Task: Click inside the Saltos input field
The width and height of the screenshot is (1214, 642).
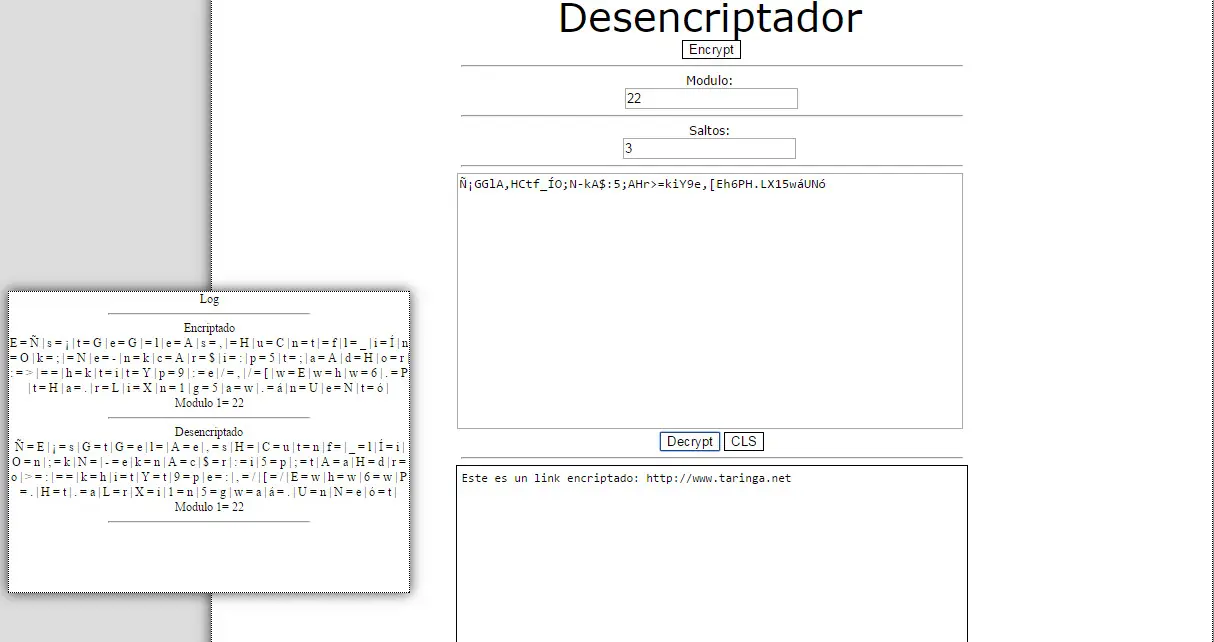Action: point(708,148)
